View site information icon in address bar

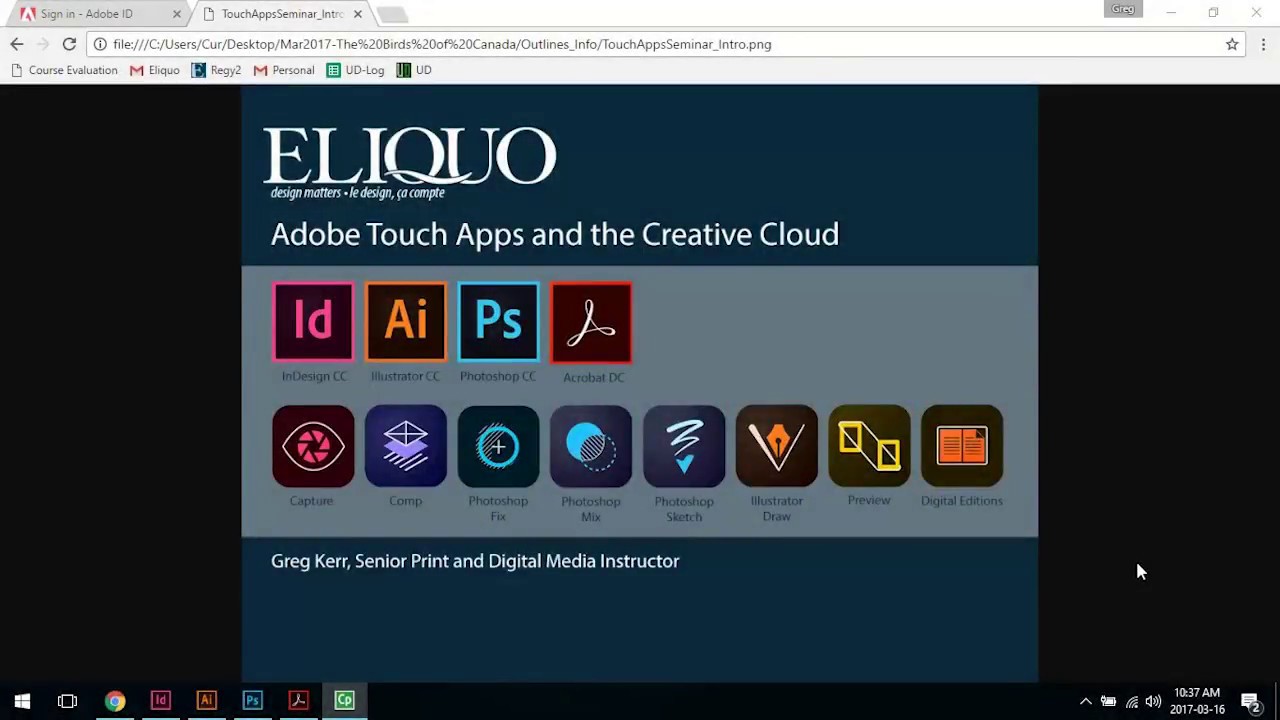click(100, 44)
